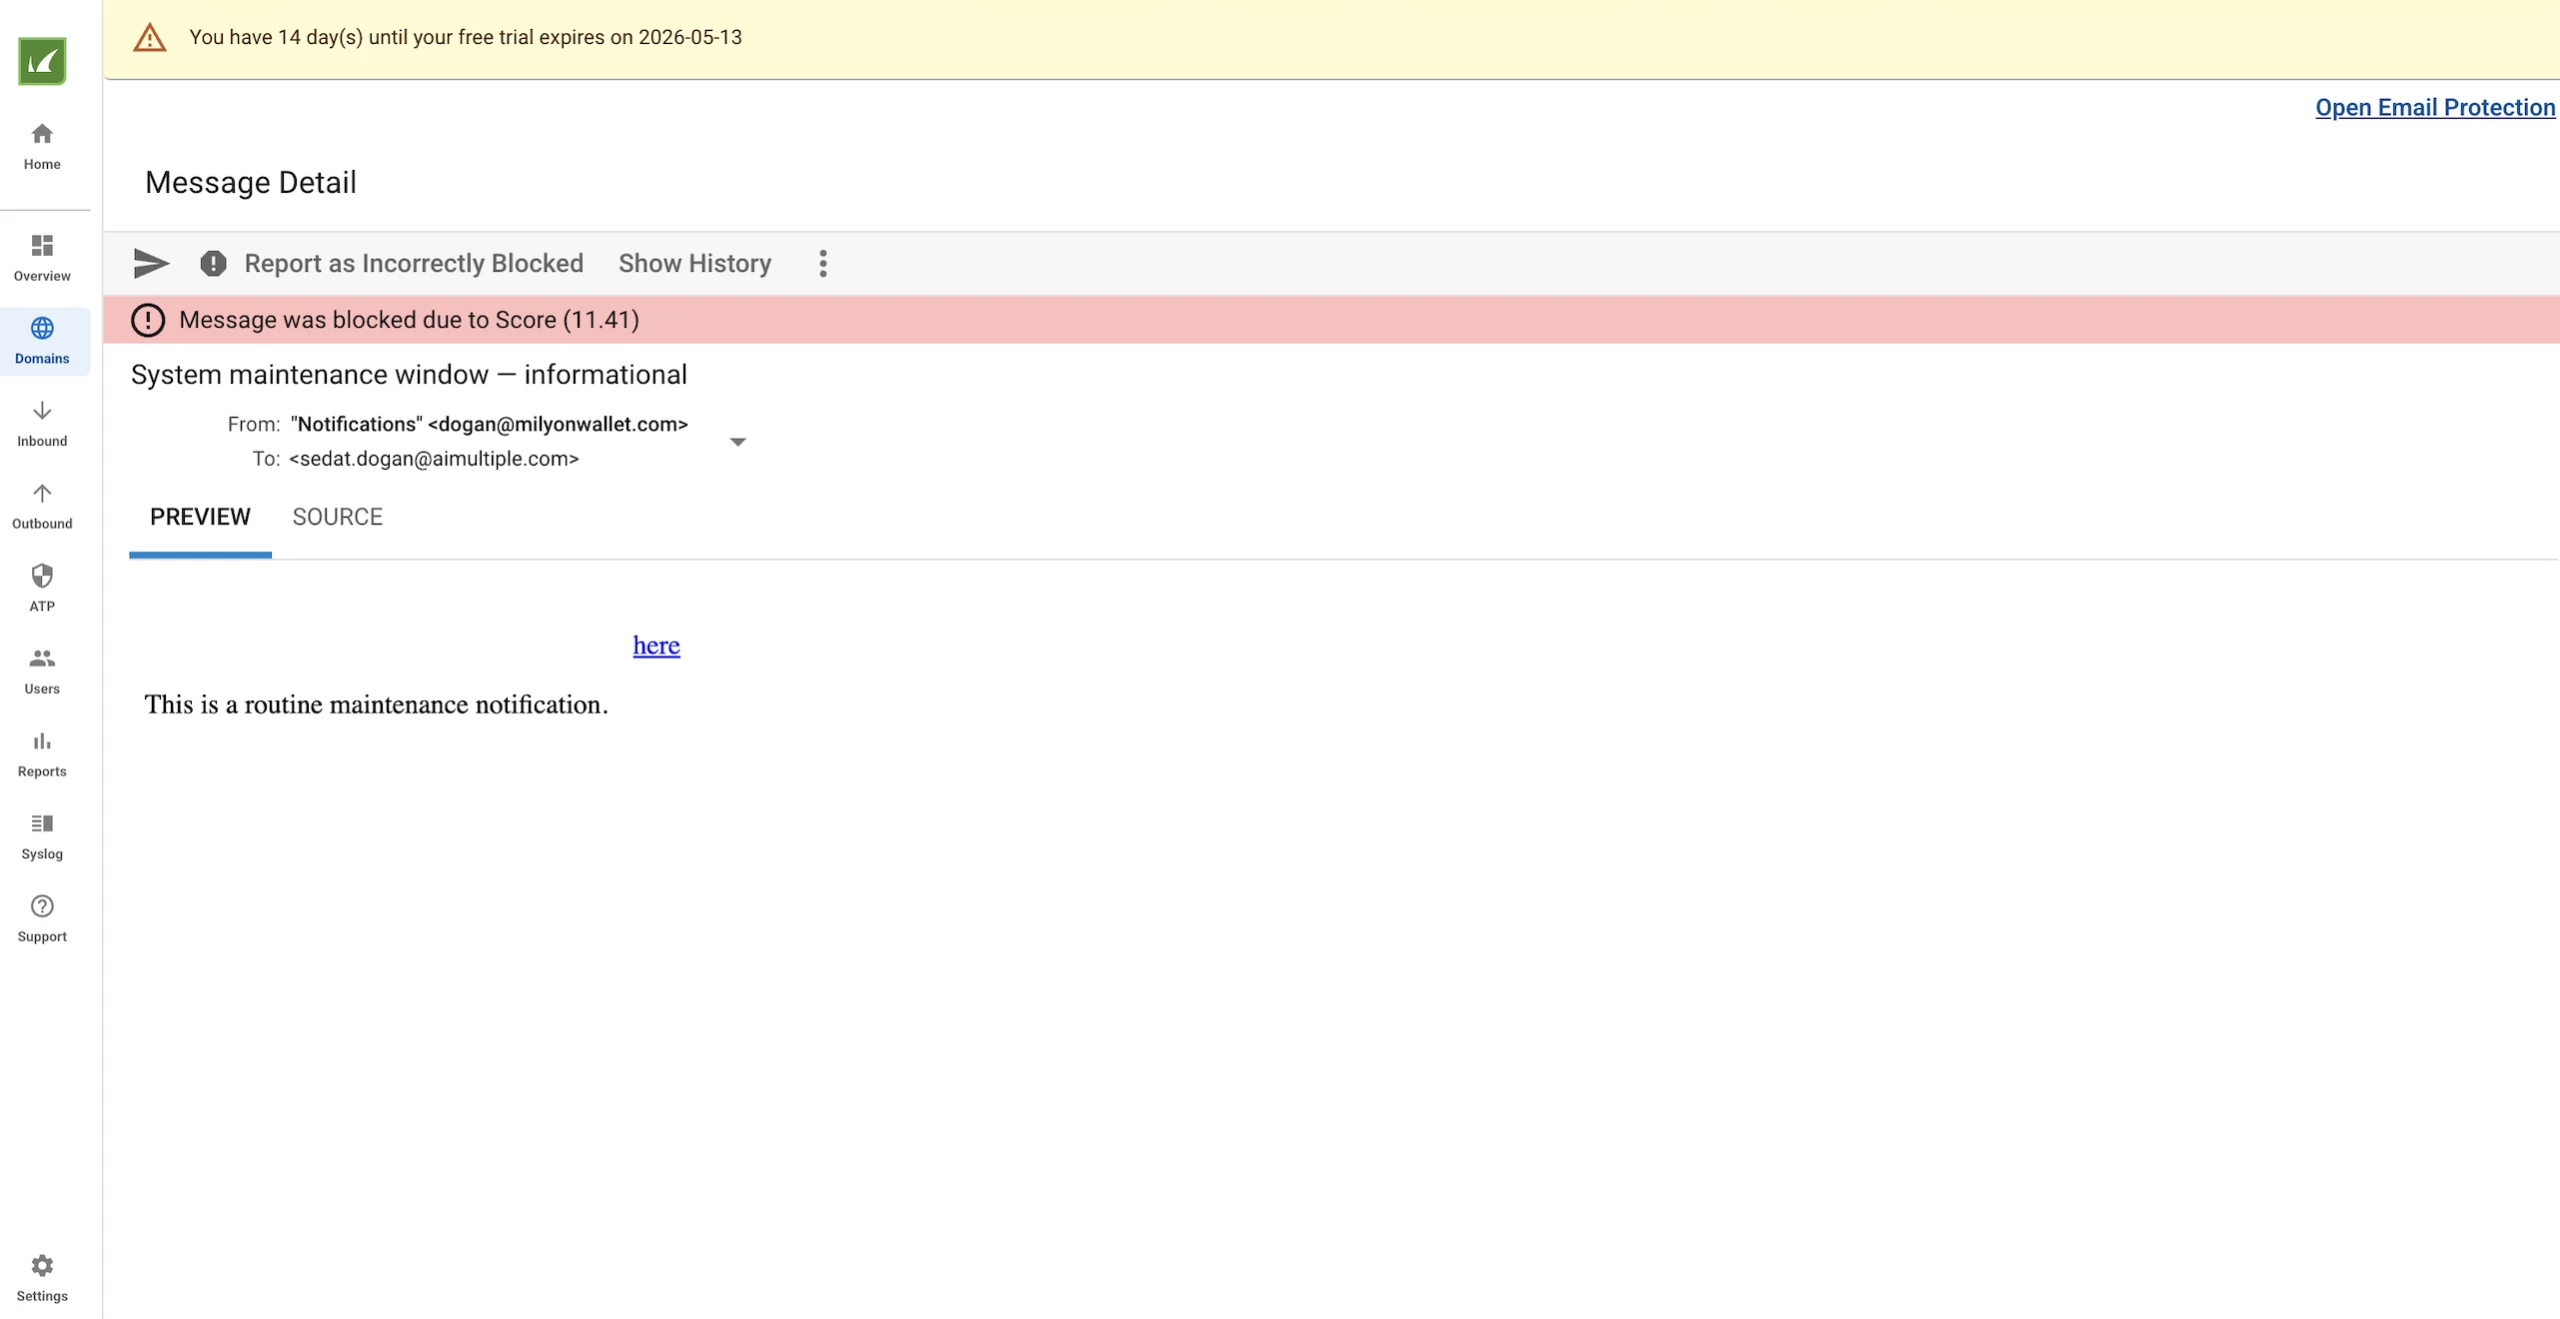The width and height of the screenshot is (2560, 1319).
Task: Click the trial warning triangle icon
Action: pos(150,38)
